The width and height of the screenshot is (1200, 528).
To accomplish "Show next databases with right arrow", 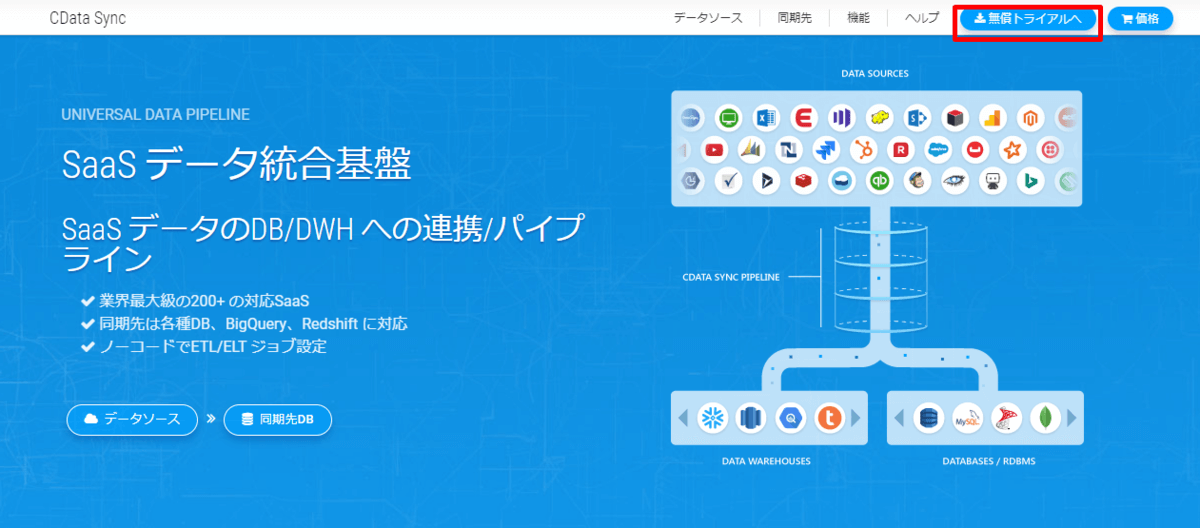I will (x=1073, y=417).
